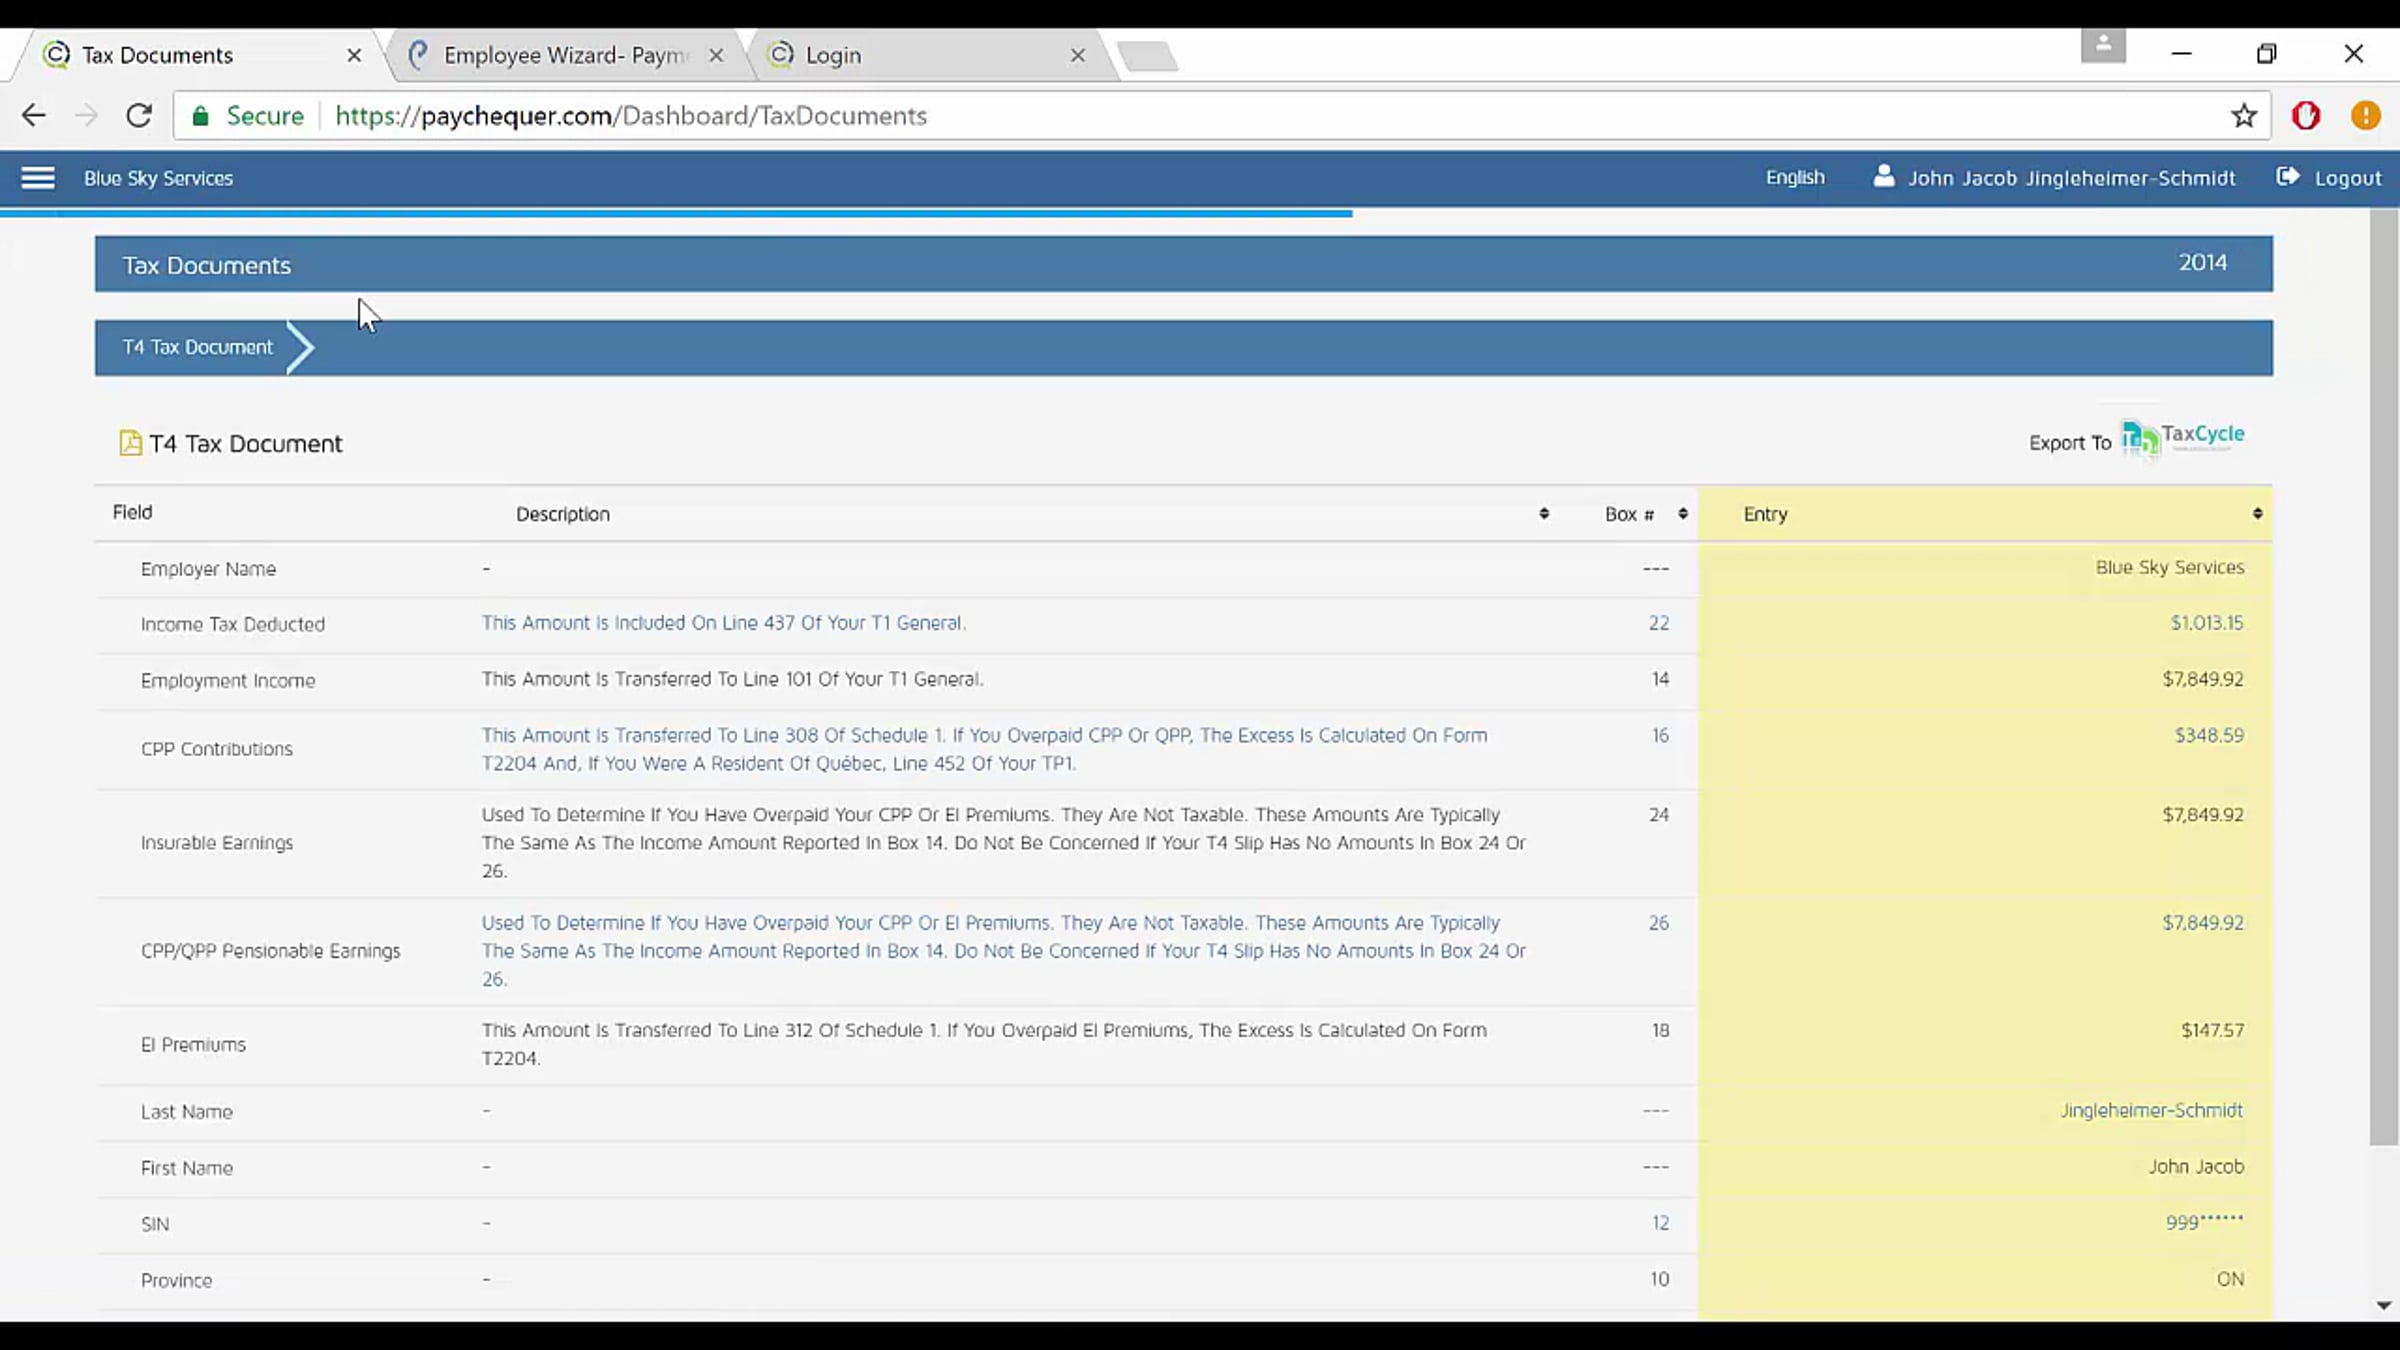
Task: Click the $348.59 entry value
Action: 2209,735
